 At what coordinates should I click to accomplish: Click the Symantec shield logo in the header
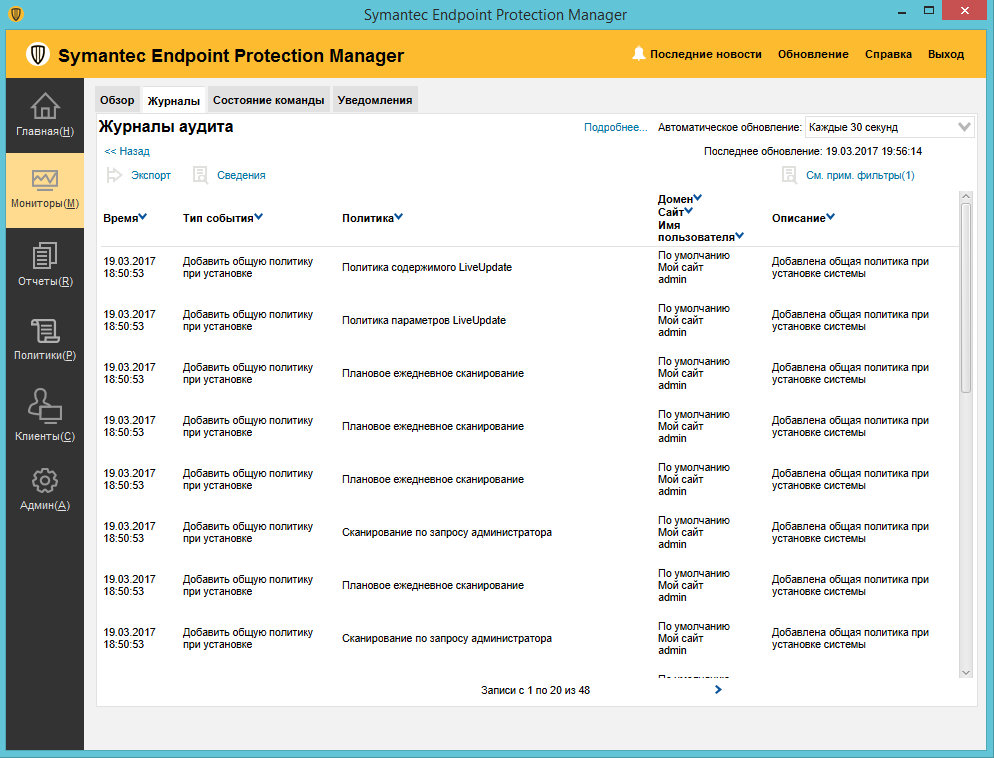(38, 55)
